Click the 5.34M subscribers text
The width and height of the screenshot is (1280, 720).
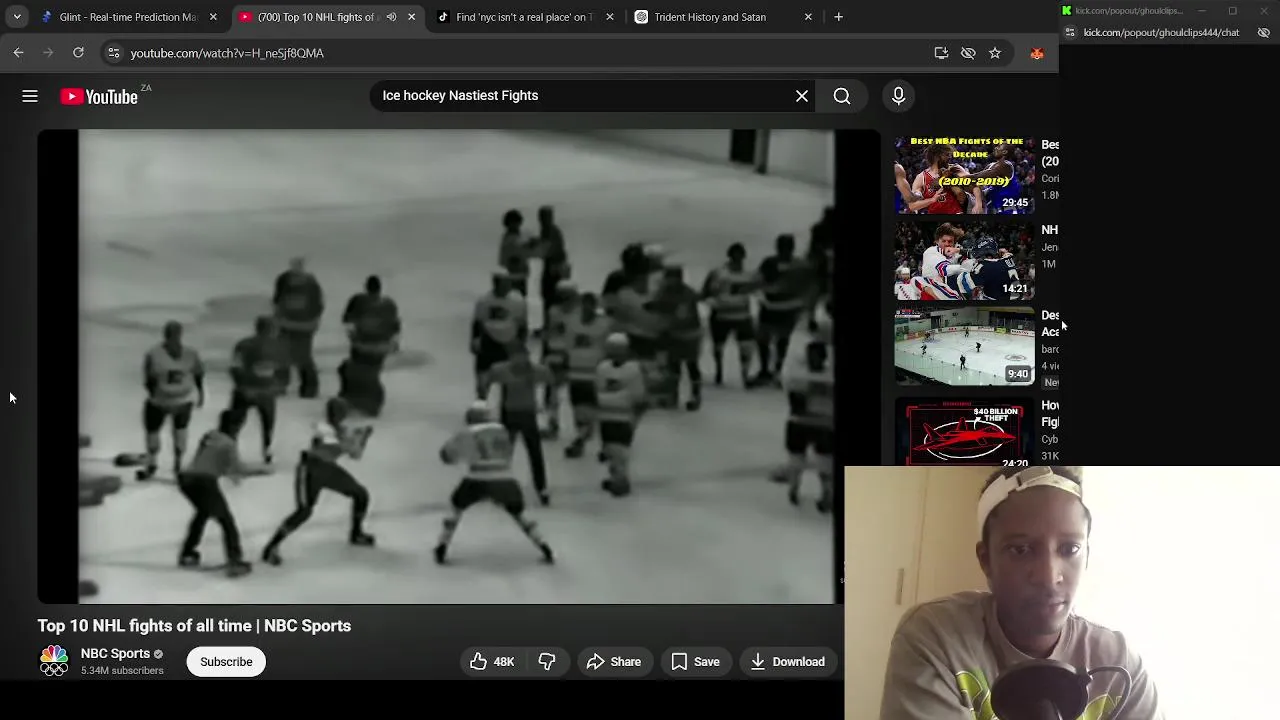coord(122,671)
